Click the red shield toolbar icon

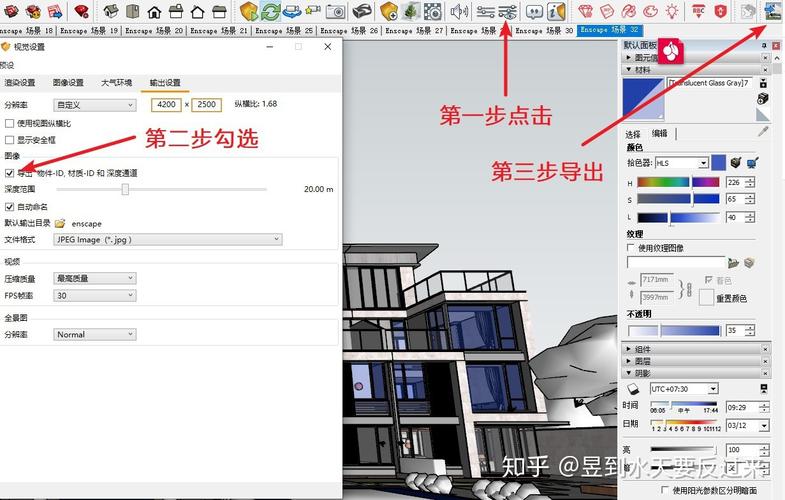720,11
